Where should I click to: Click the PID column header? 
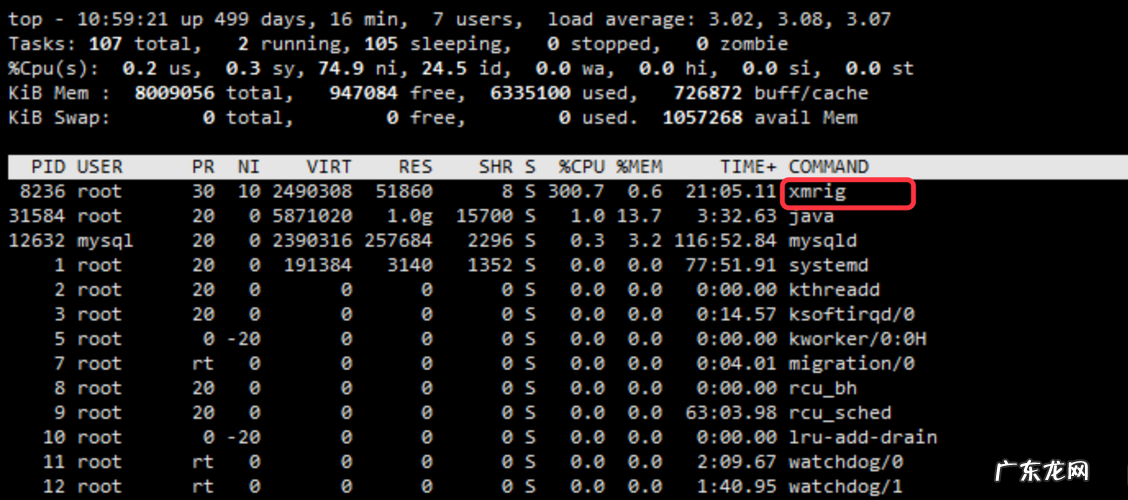pyautogui.click(x=48, y=166)
